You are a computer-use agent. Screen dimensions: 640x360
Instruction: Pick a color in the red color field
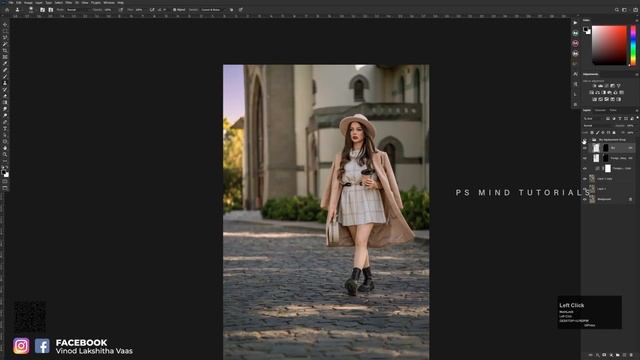click(x=609, y=45)
